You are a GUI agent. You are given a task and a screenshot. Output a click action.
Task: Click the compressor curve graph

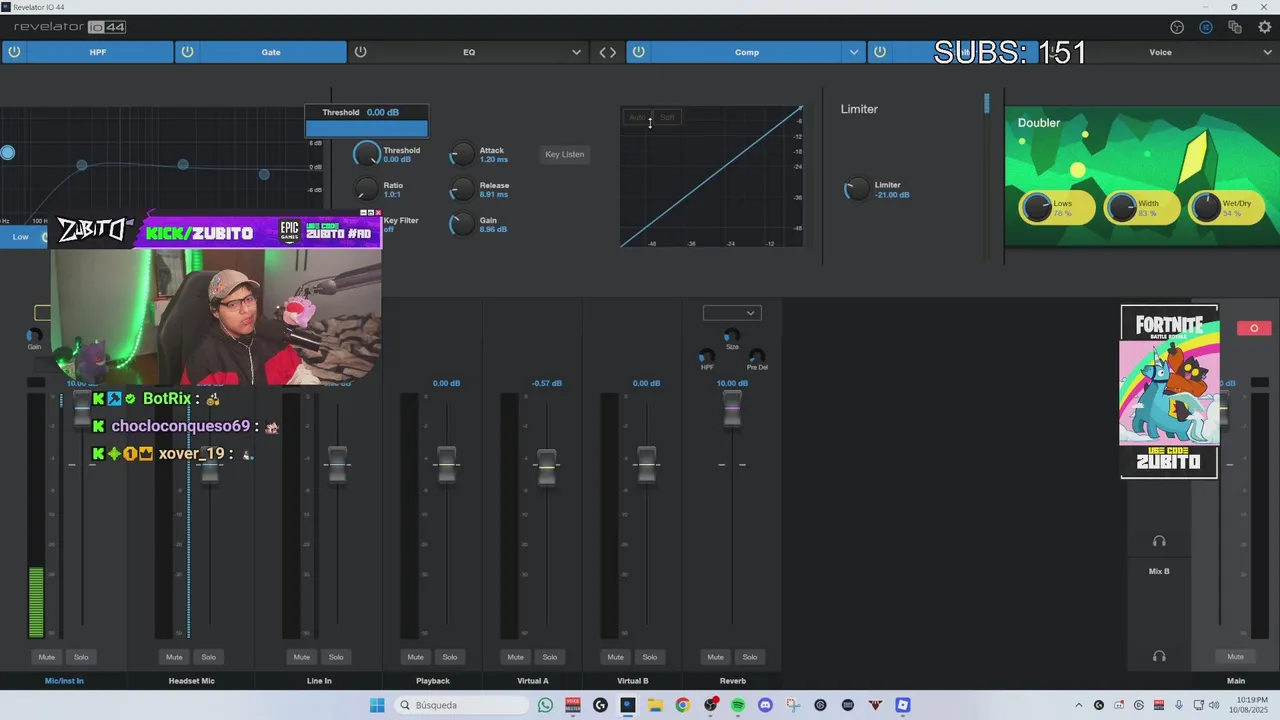point(711,176)
